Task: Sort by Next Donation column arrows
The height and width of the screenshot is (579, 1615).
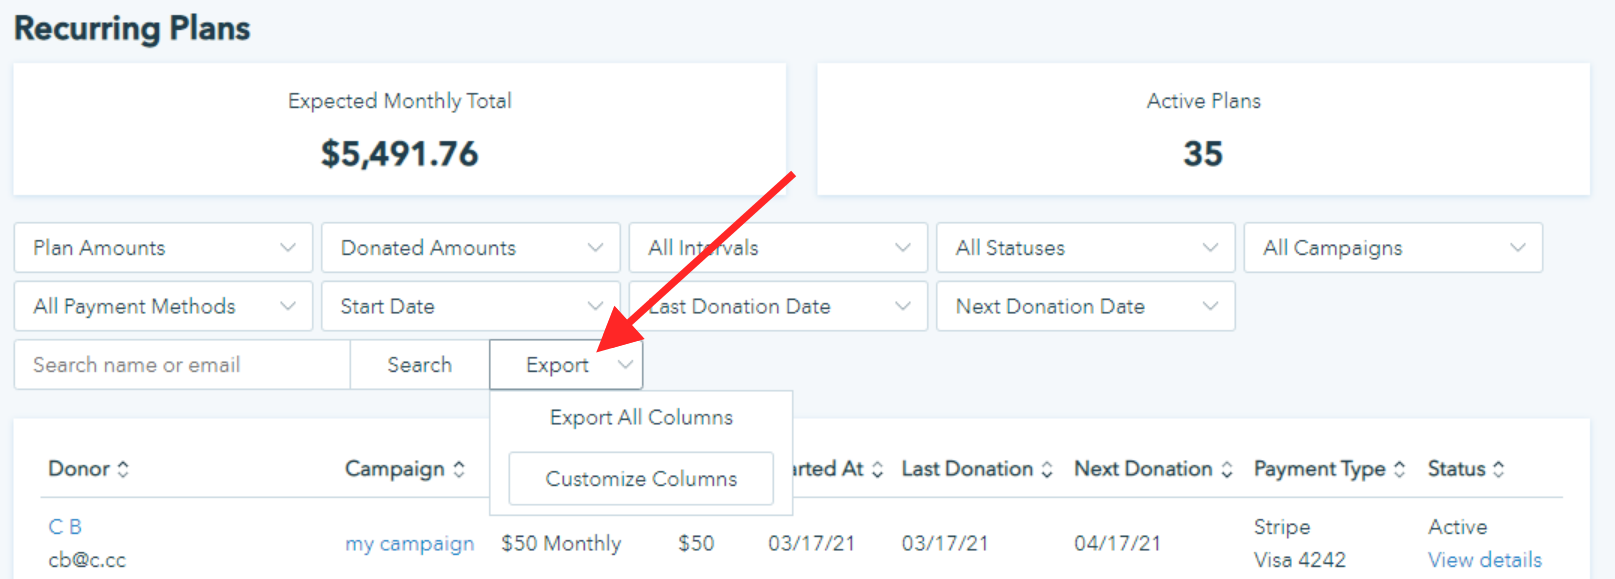Action: 1227,469
